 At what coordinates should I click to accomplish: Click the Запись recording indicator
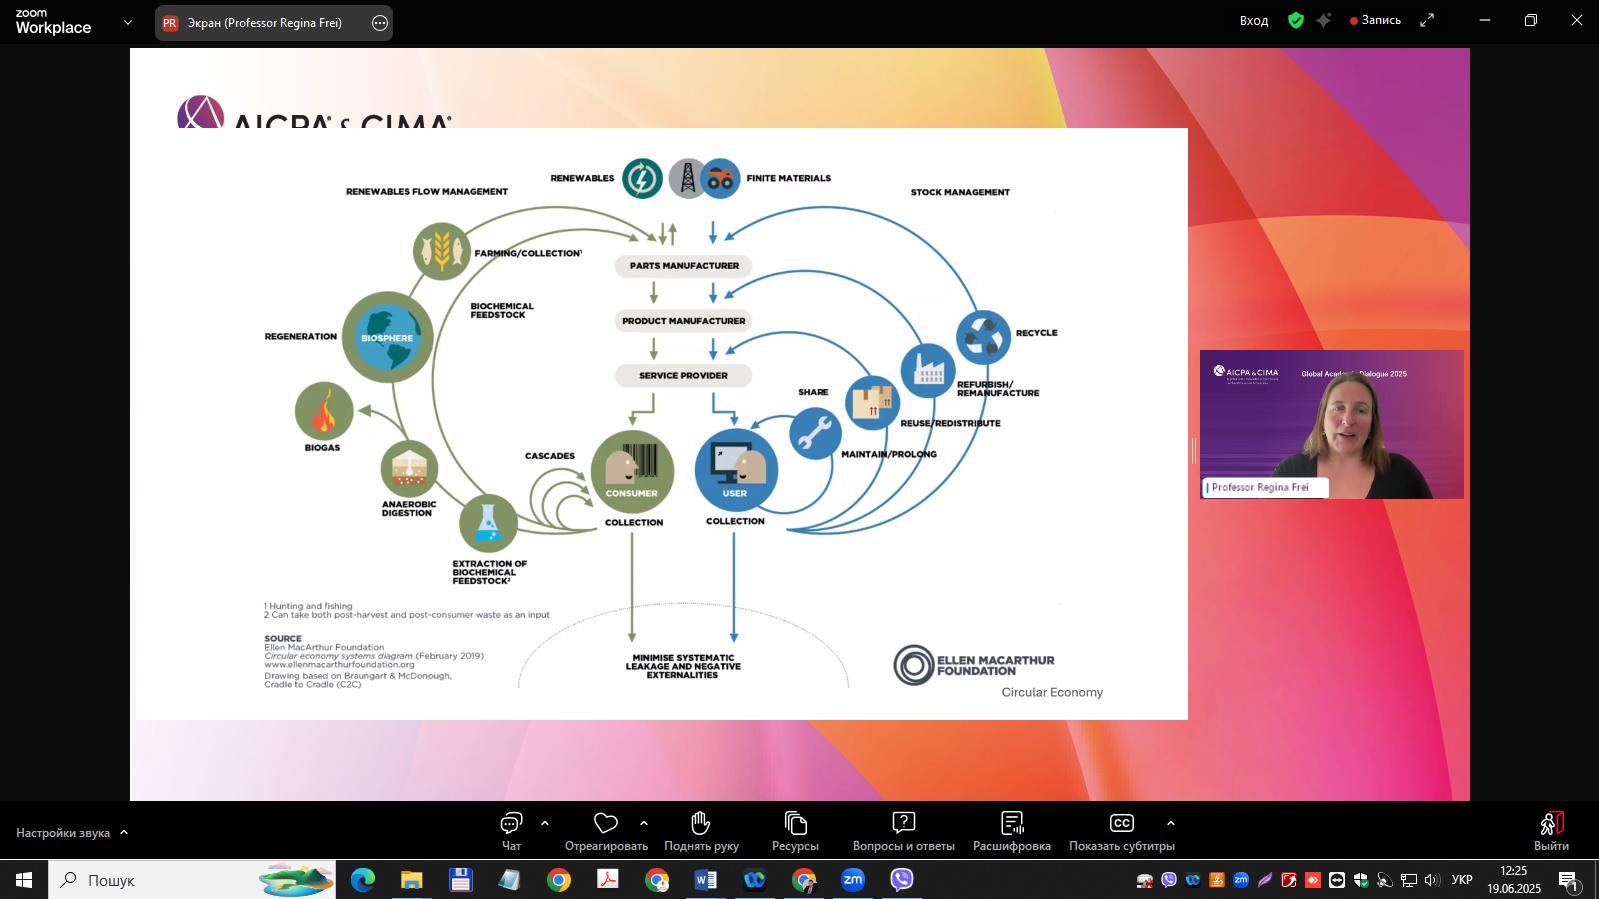point(1376,20)
